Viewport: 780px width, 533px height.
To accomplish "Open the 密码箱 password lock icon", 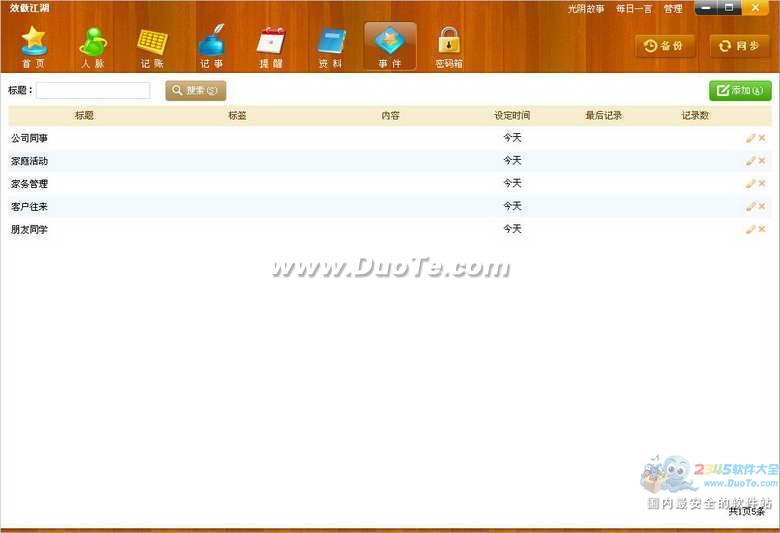I will 449,45.
